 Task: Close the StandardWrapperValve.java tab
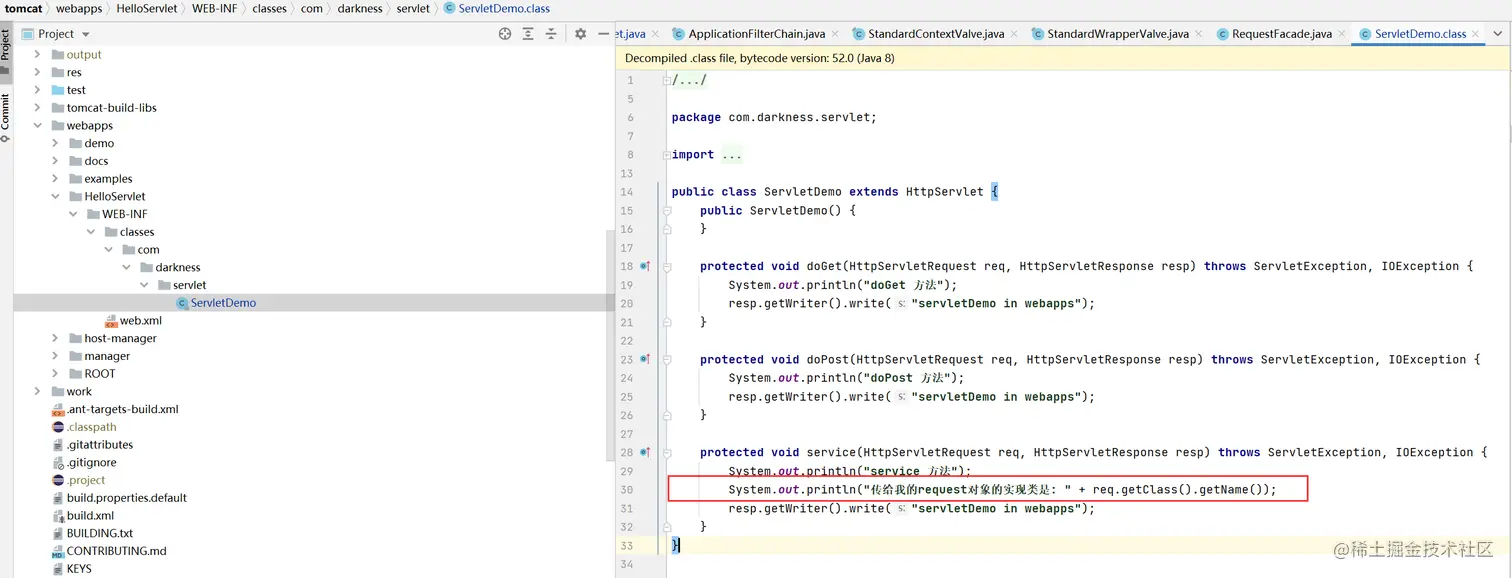point(1197,34)
